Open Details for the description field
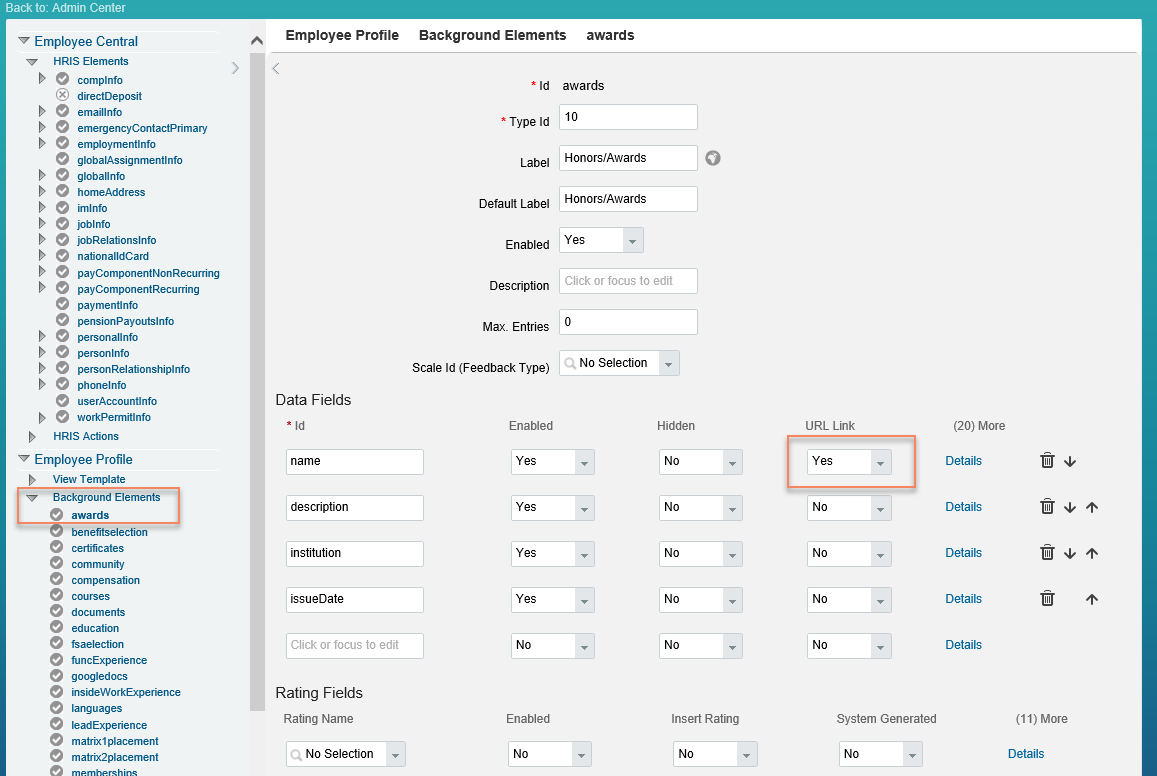 click(x=964, y=507)
